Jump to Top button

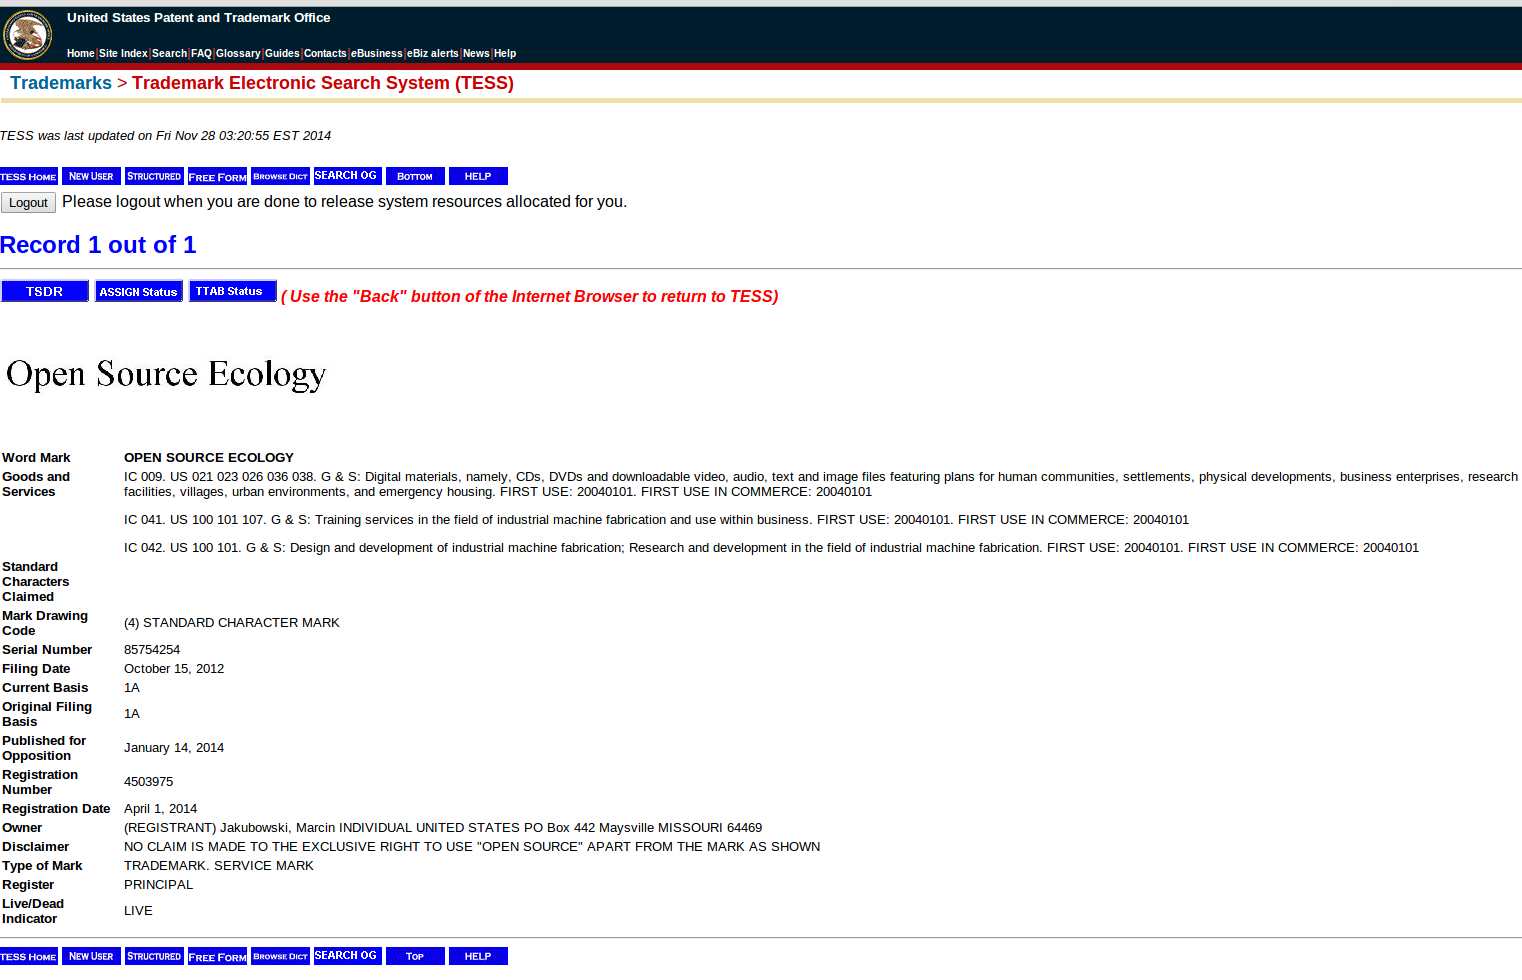415,956
